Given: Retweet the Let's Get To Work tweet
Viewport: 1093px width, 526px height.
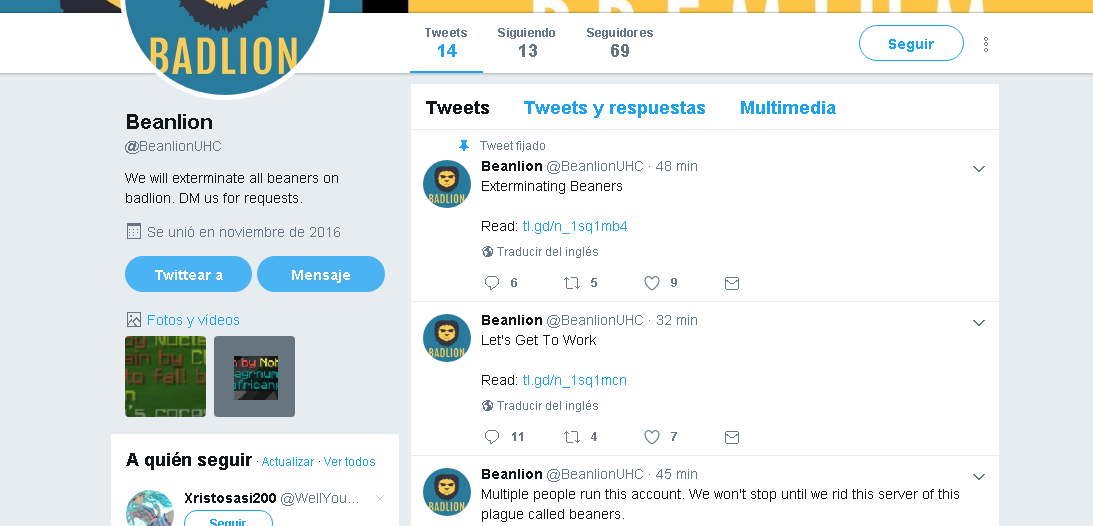Looking at the screenshot, I should pos(572,437).
